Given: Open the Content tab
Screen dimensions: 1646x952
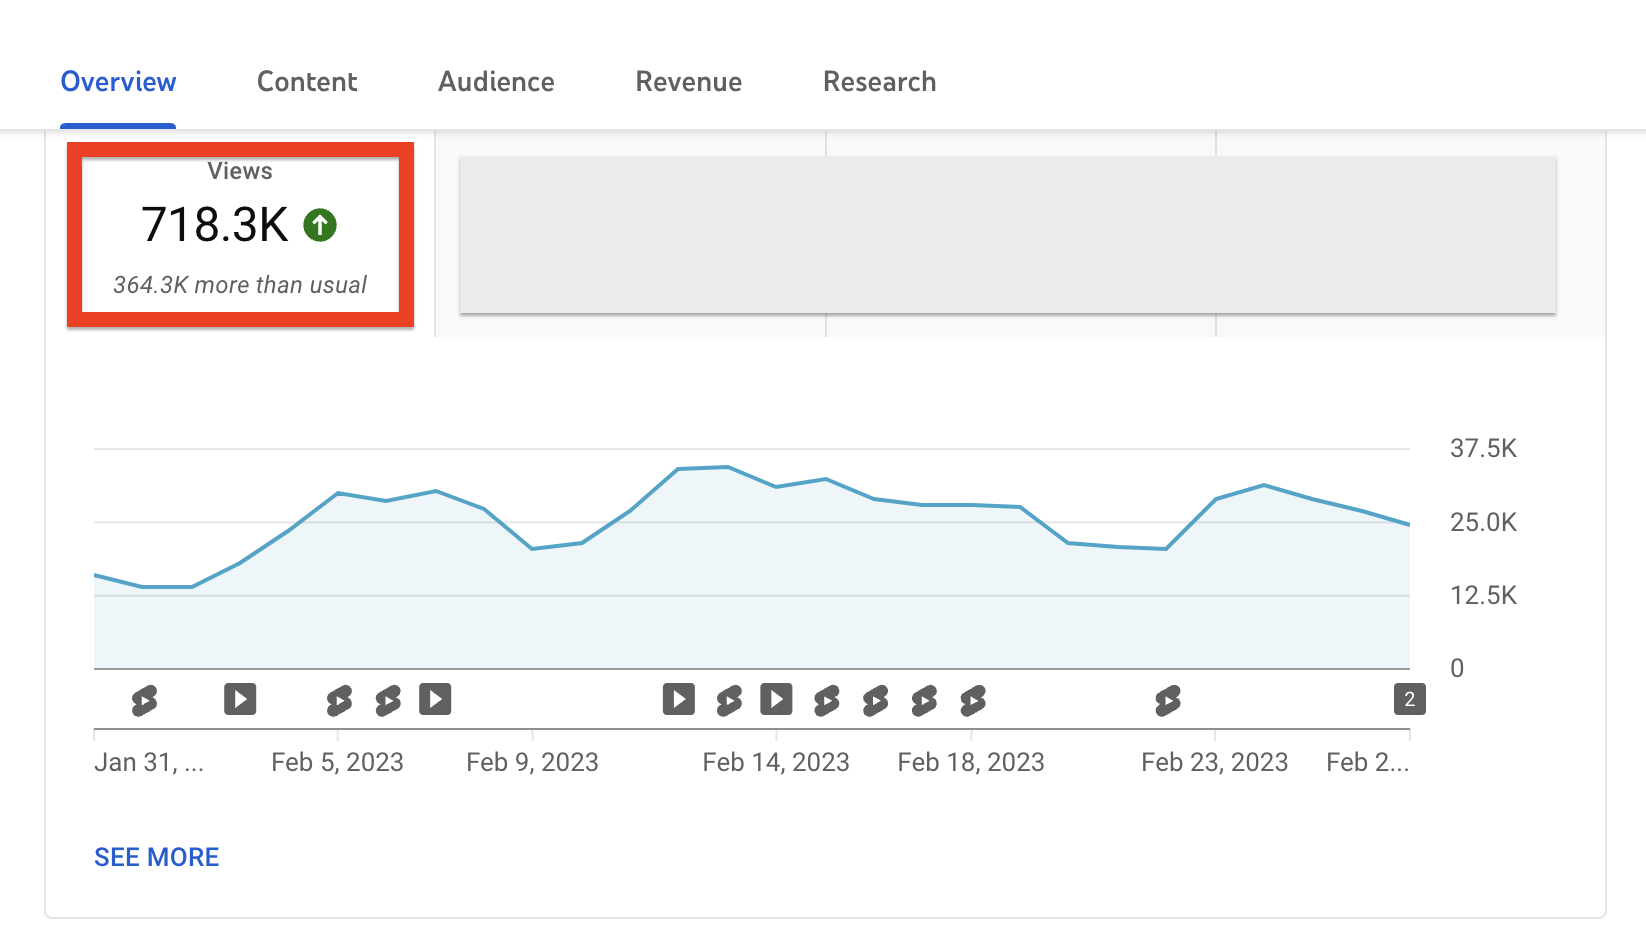Looking at the screenshot, I should pos(307,82).
